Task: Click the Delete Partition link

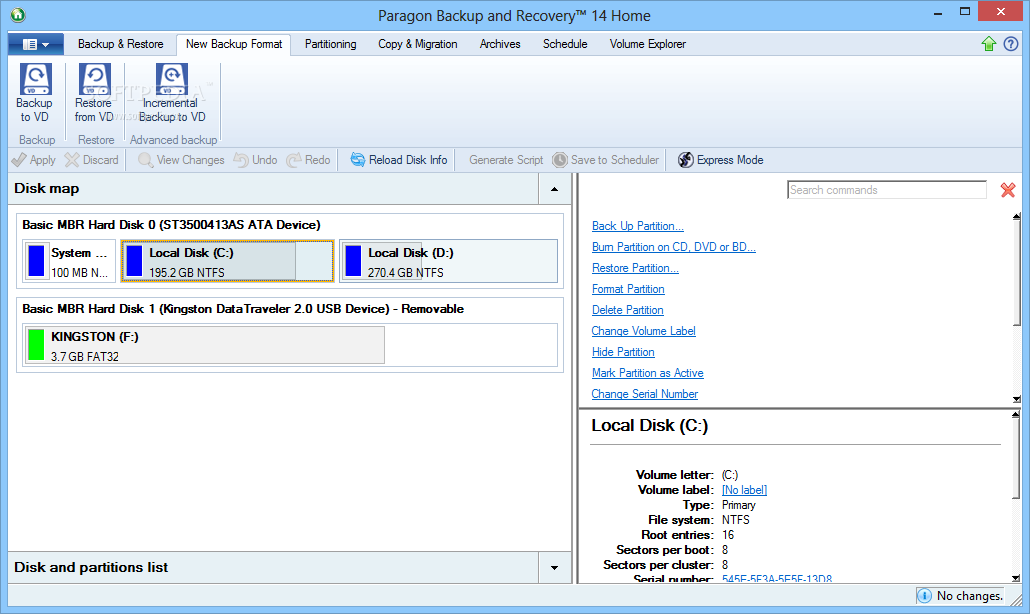Action: 627,310
